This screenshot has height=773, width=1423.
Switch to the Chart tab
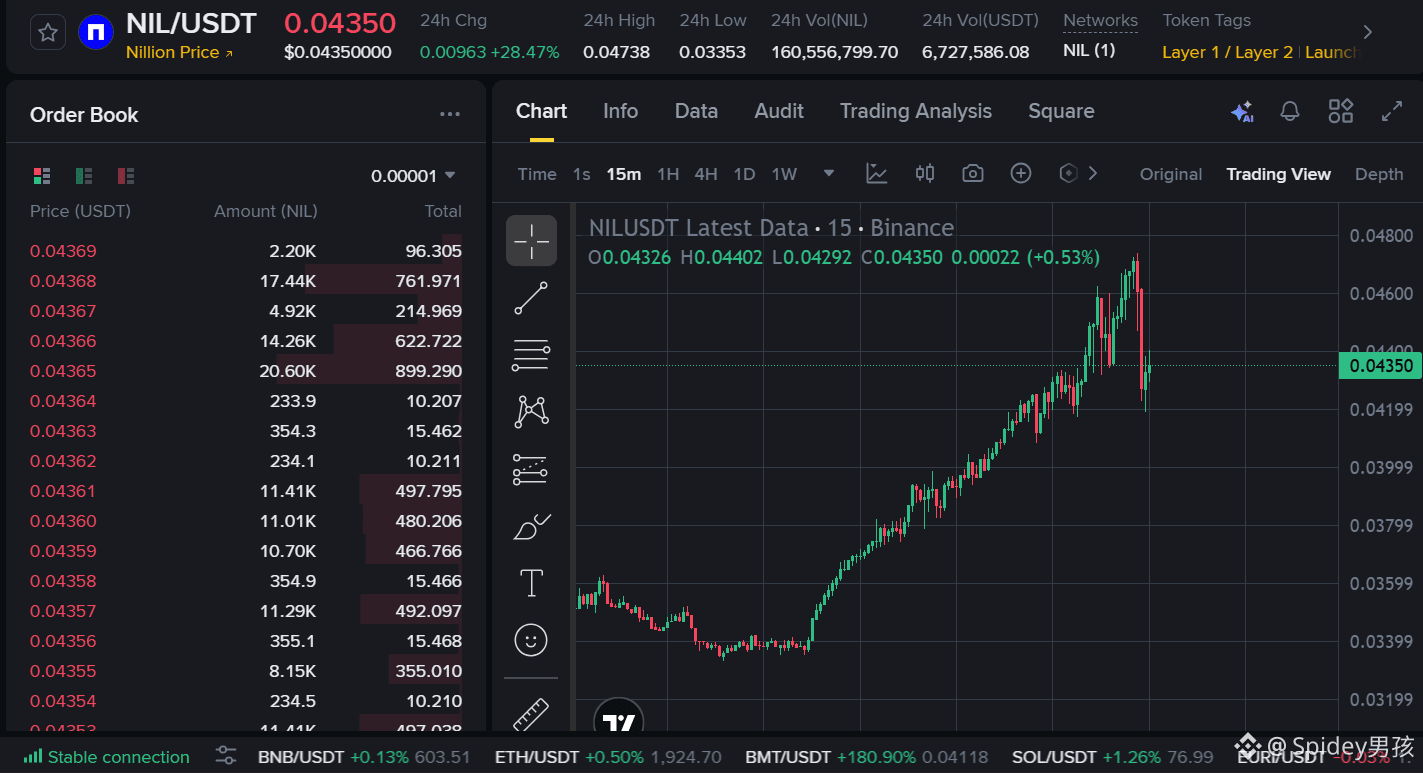(541, 111)
